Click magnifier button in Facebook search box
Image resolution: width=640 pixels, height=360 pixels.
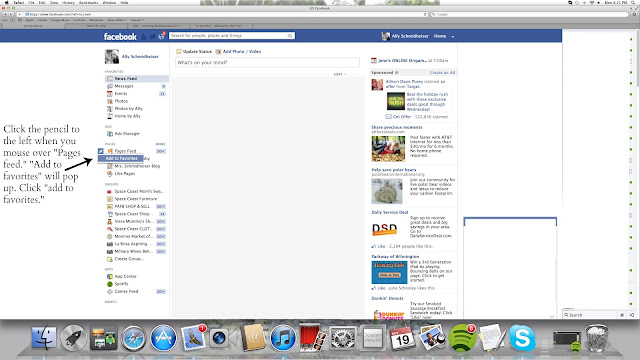(x=290, y=36)
